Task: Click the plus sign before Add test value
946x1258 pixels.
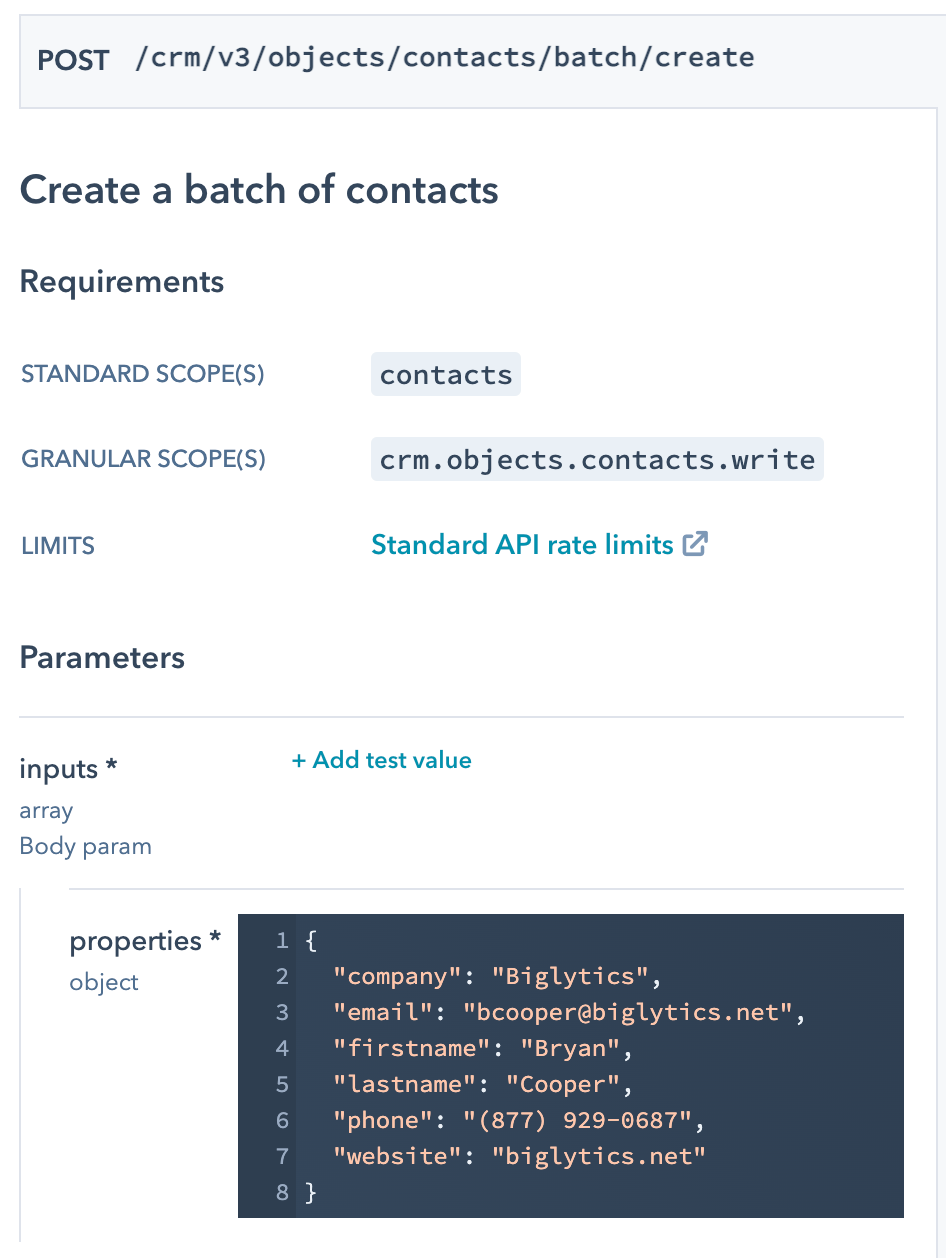Action: [298, 760]
